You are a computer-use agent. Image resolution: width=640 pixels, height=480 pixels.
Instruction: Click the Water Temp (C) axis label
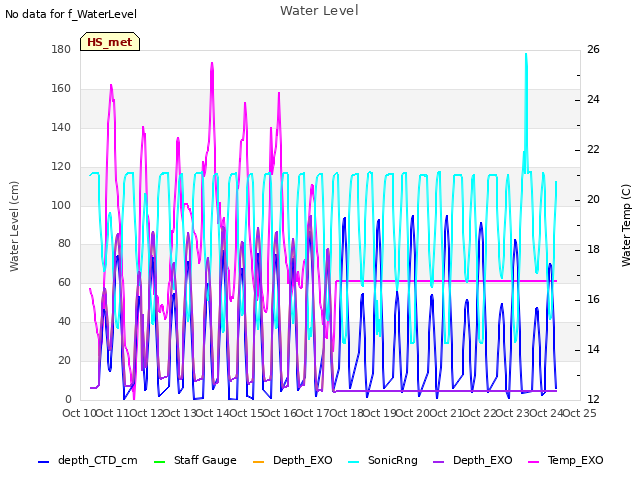coord(626,225)
